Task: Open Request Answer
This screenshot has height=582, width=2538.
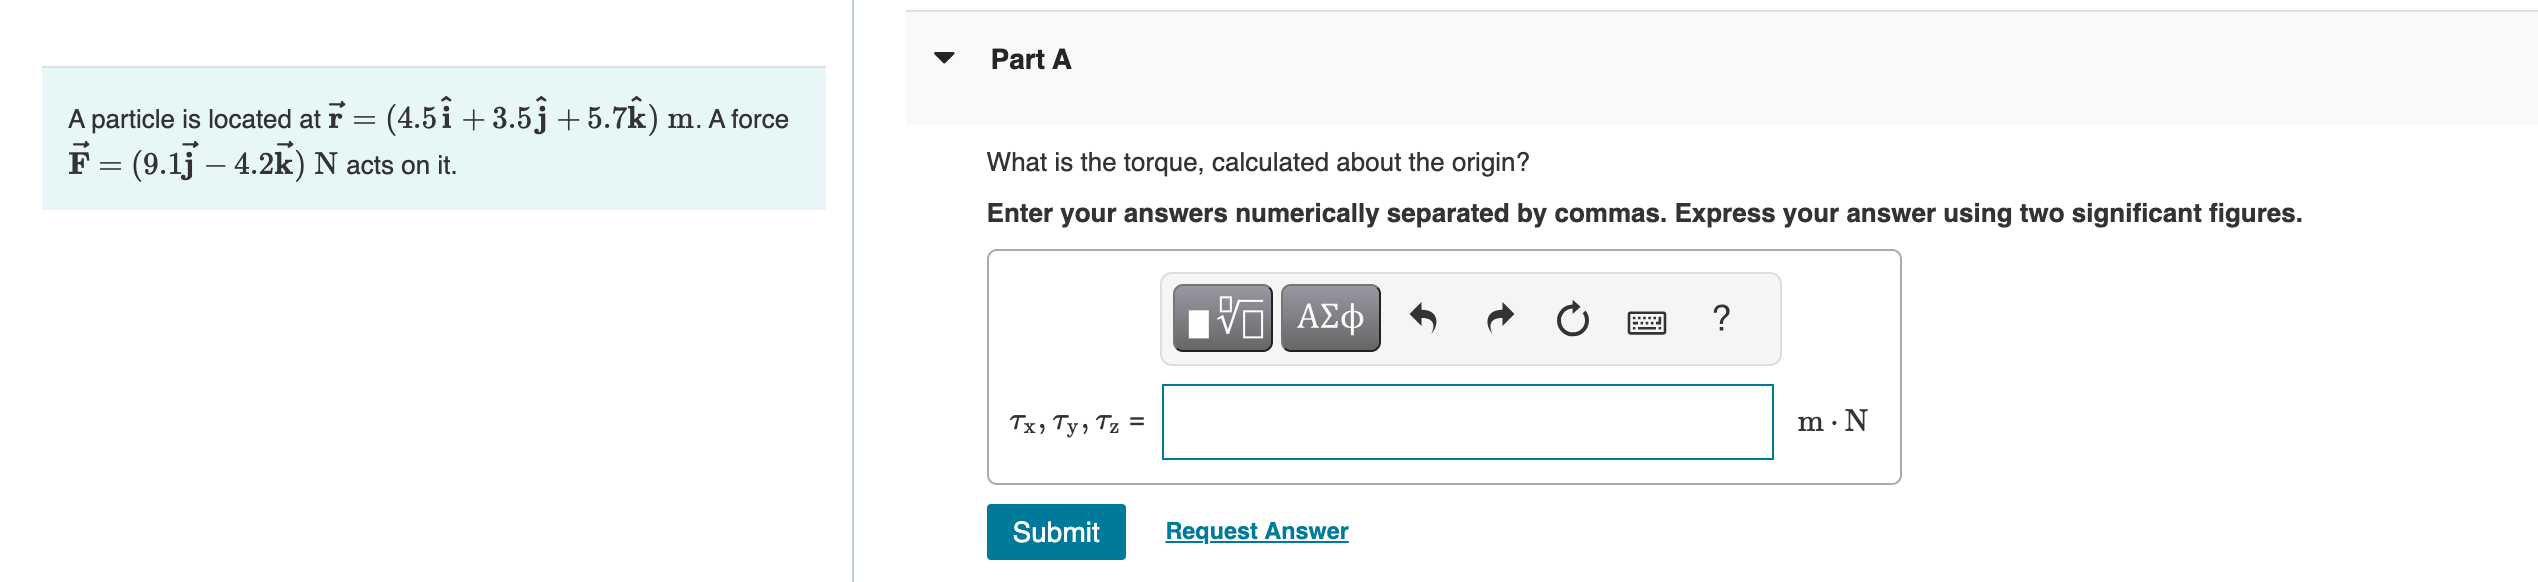Action: [1255, 531]
